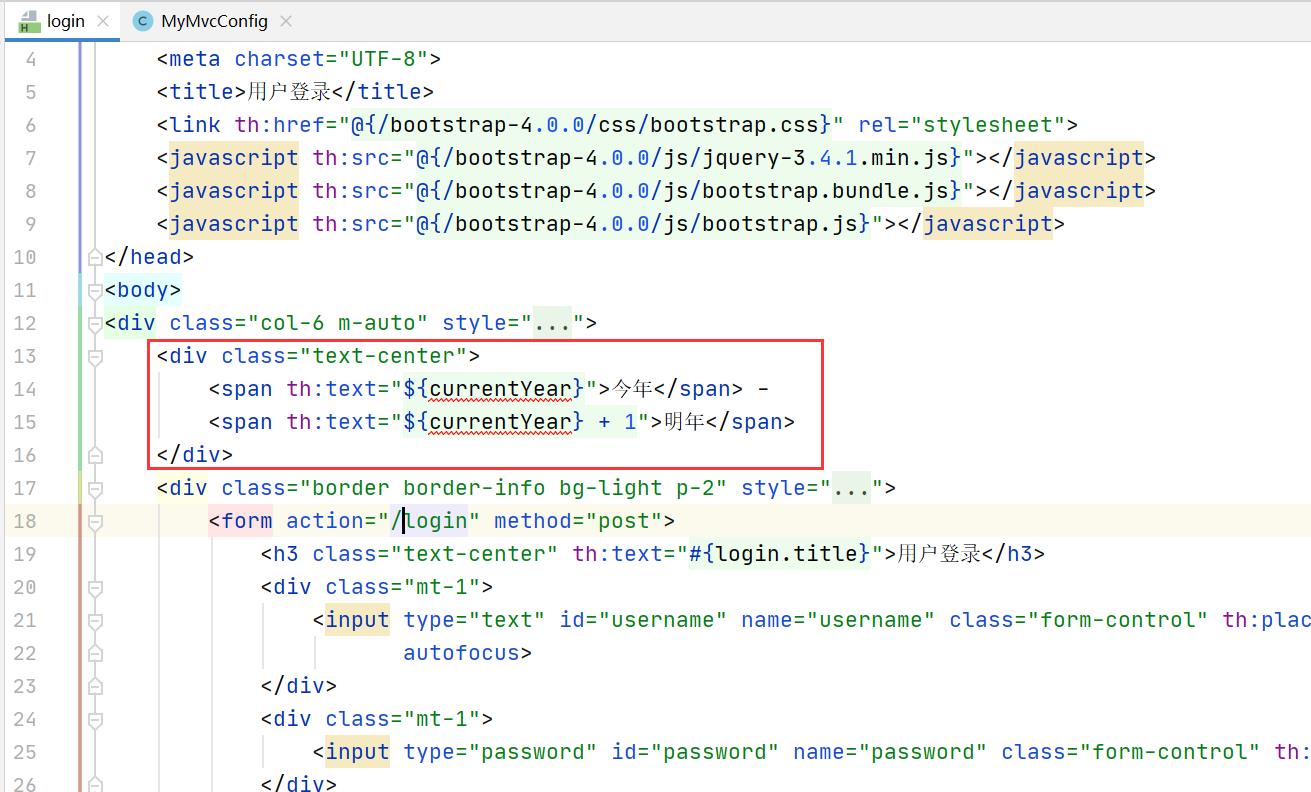Image resolution: width=1311 pixels, height=792 pixels.
Task: Collapse the text-center div at line 13
Action: pyautogui.click(x=95, y=356)
